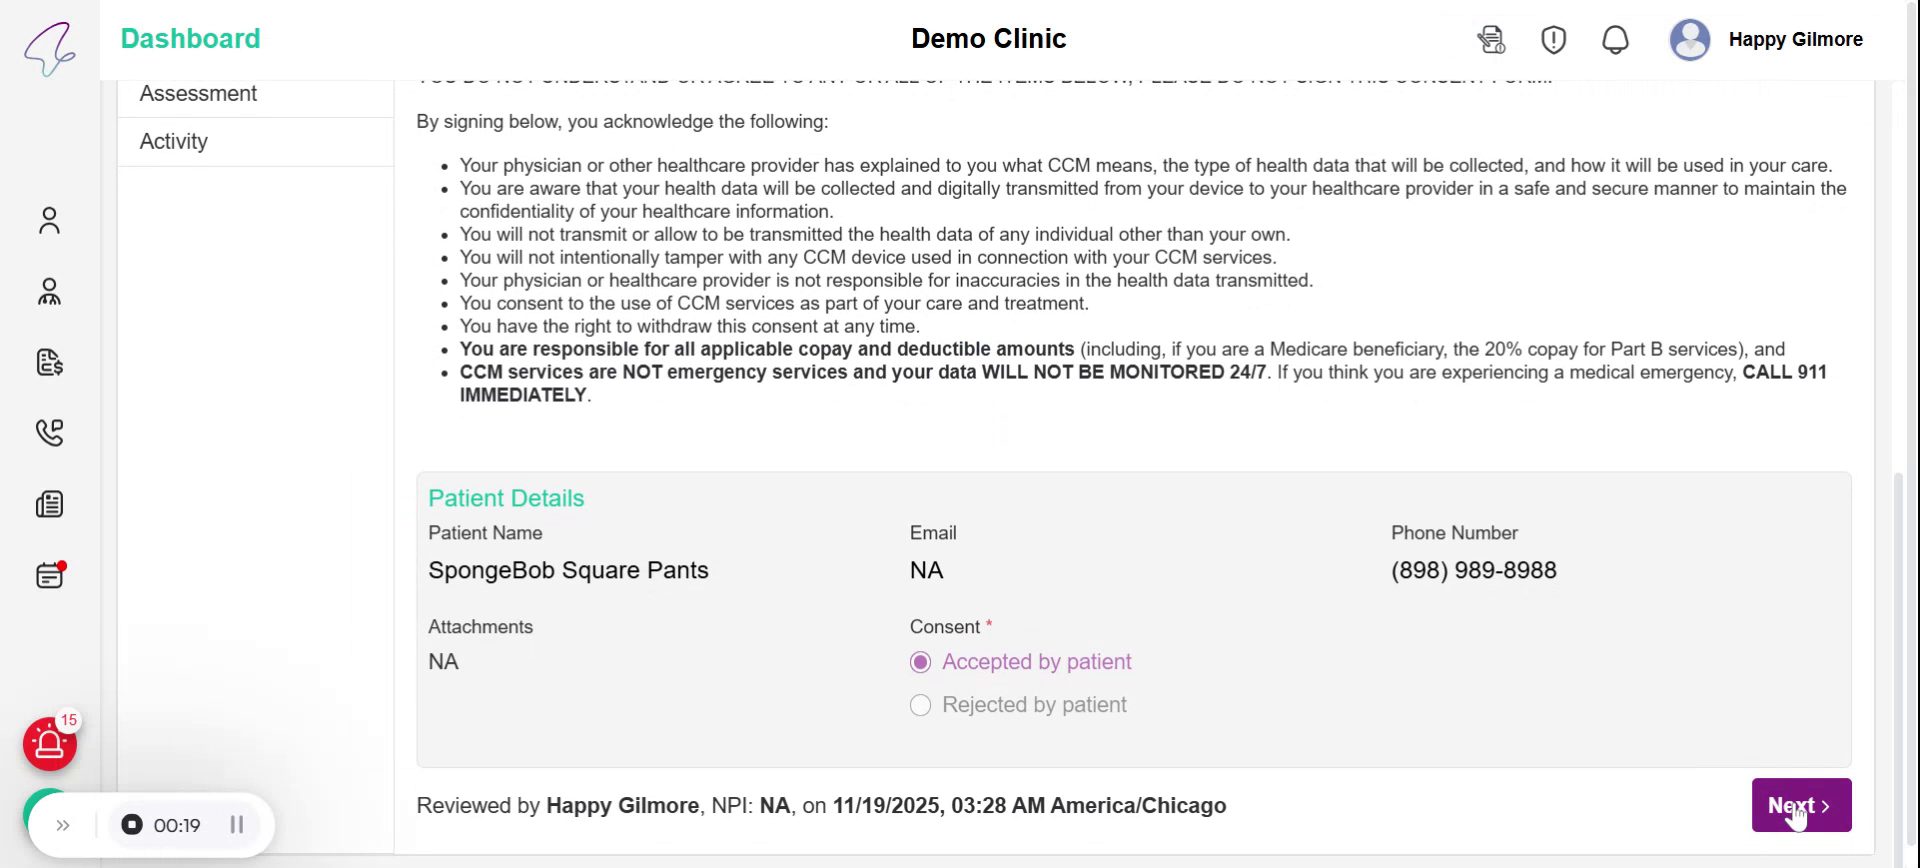Open the notifications bell
The image size is (1920, 868).
[x=1615, y=40]
